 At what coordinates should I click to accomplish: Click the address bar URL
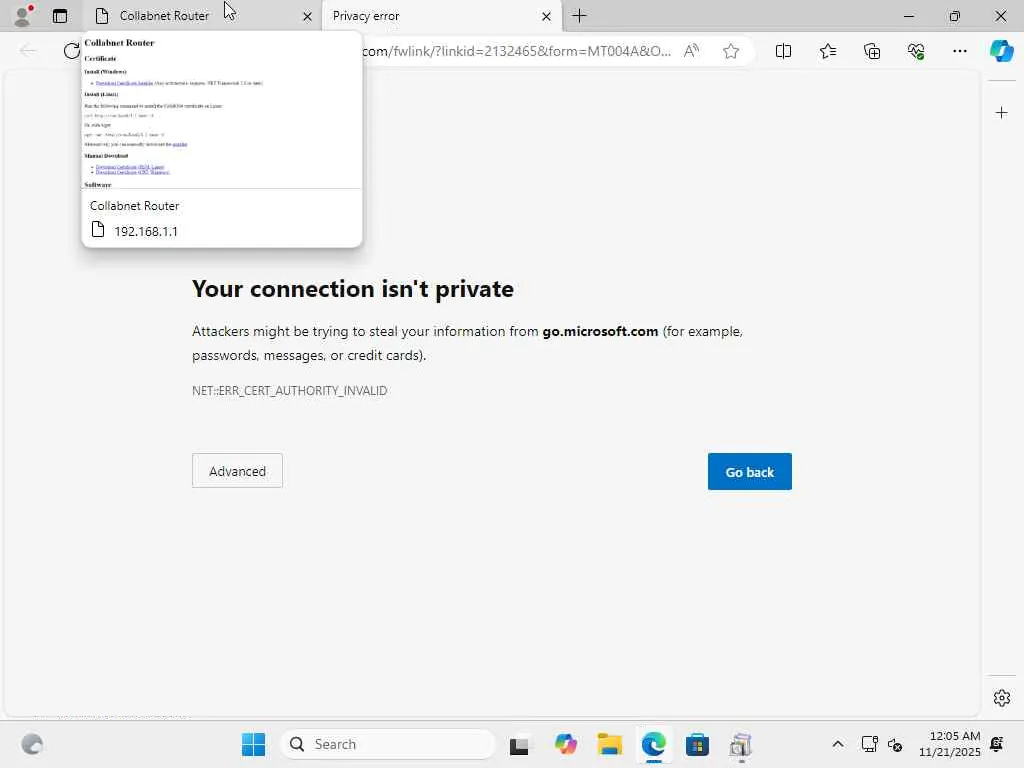(x=516, y=51)
